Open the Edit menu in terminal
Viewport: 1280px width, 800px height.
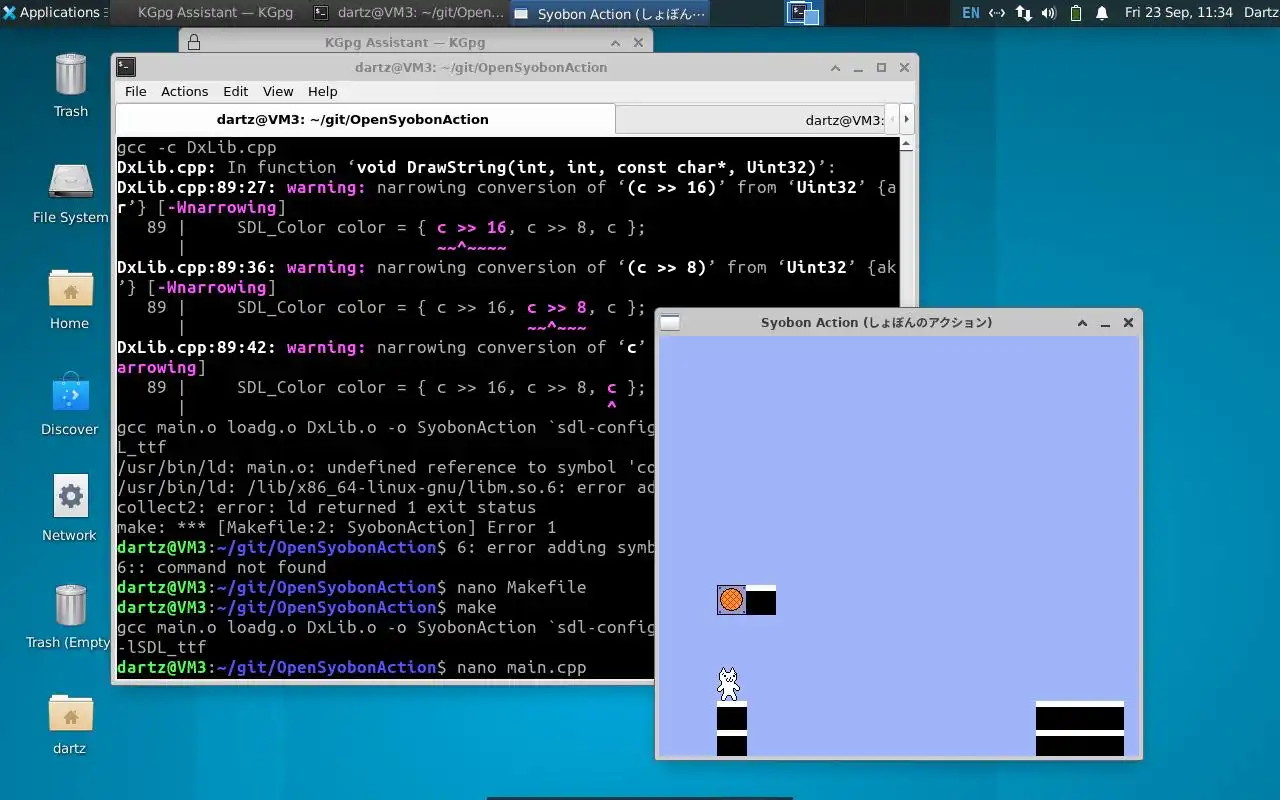pos(236,91)
